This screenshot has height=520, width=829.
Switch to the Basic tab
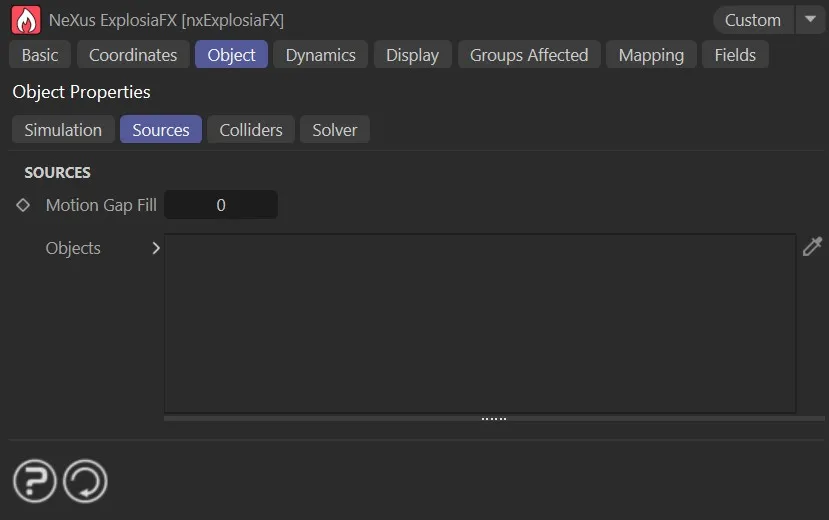pyautogui.click(x=40, y=55)
